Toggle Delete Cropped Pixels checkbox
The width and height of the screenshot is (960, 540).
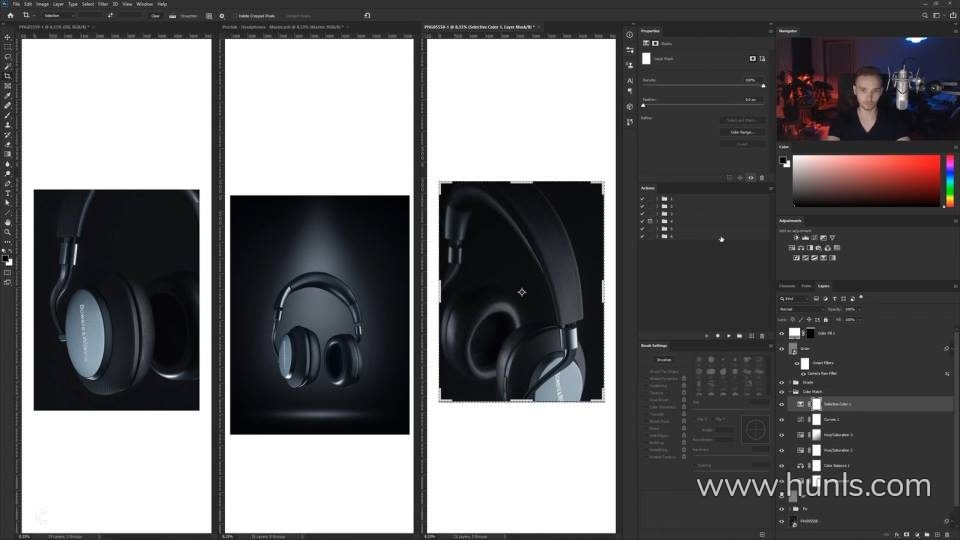(x=234, y=15)
